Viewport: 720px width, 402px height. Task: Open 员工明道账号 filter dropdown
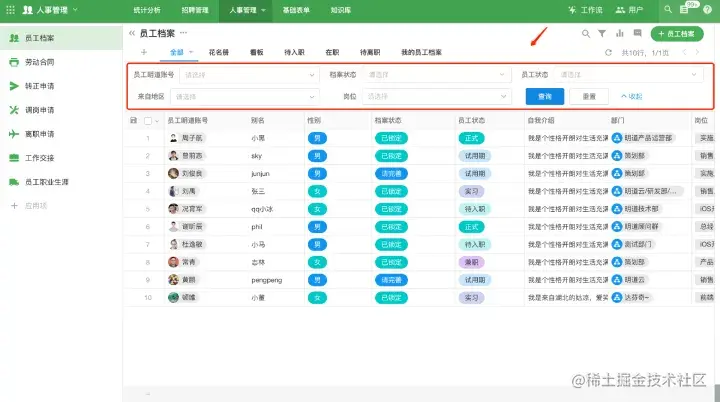(x=249, y=74)
